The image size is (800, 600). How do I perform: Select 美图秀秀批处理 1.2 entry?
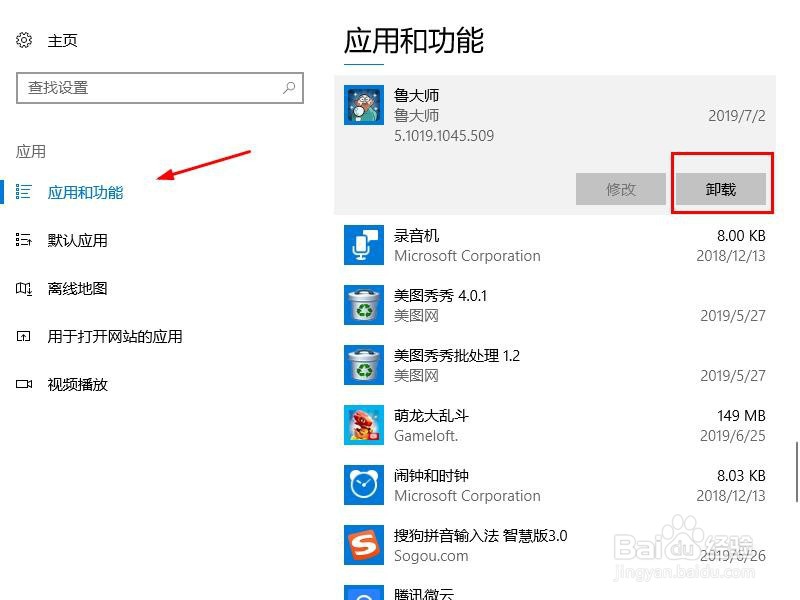555,365
